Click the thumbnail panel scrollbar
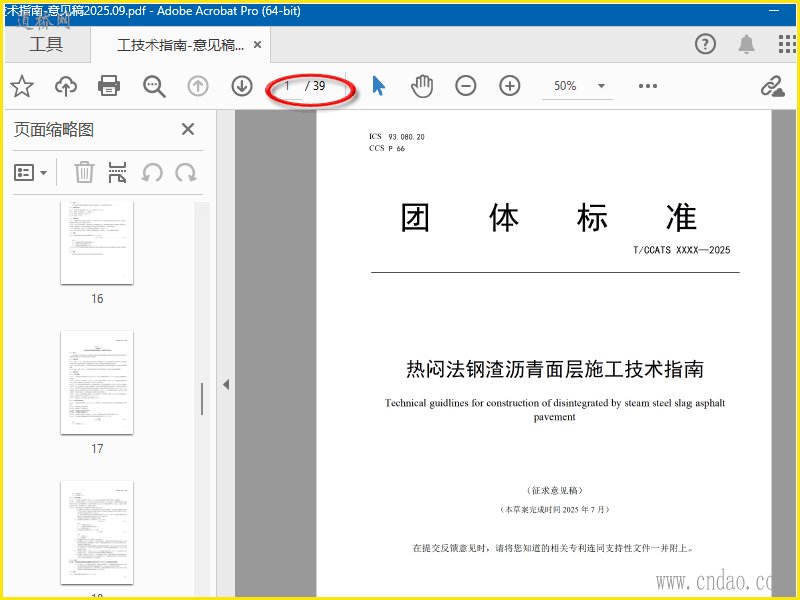This screenshot has width=800, height=600. [x=202, y=399]
